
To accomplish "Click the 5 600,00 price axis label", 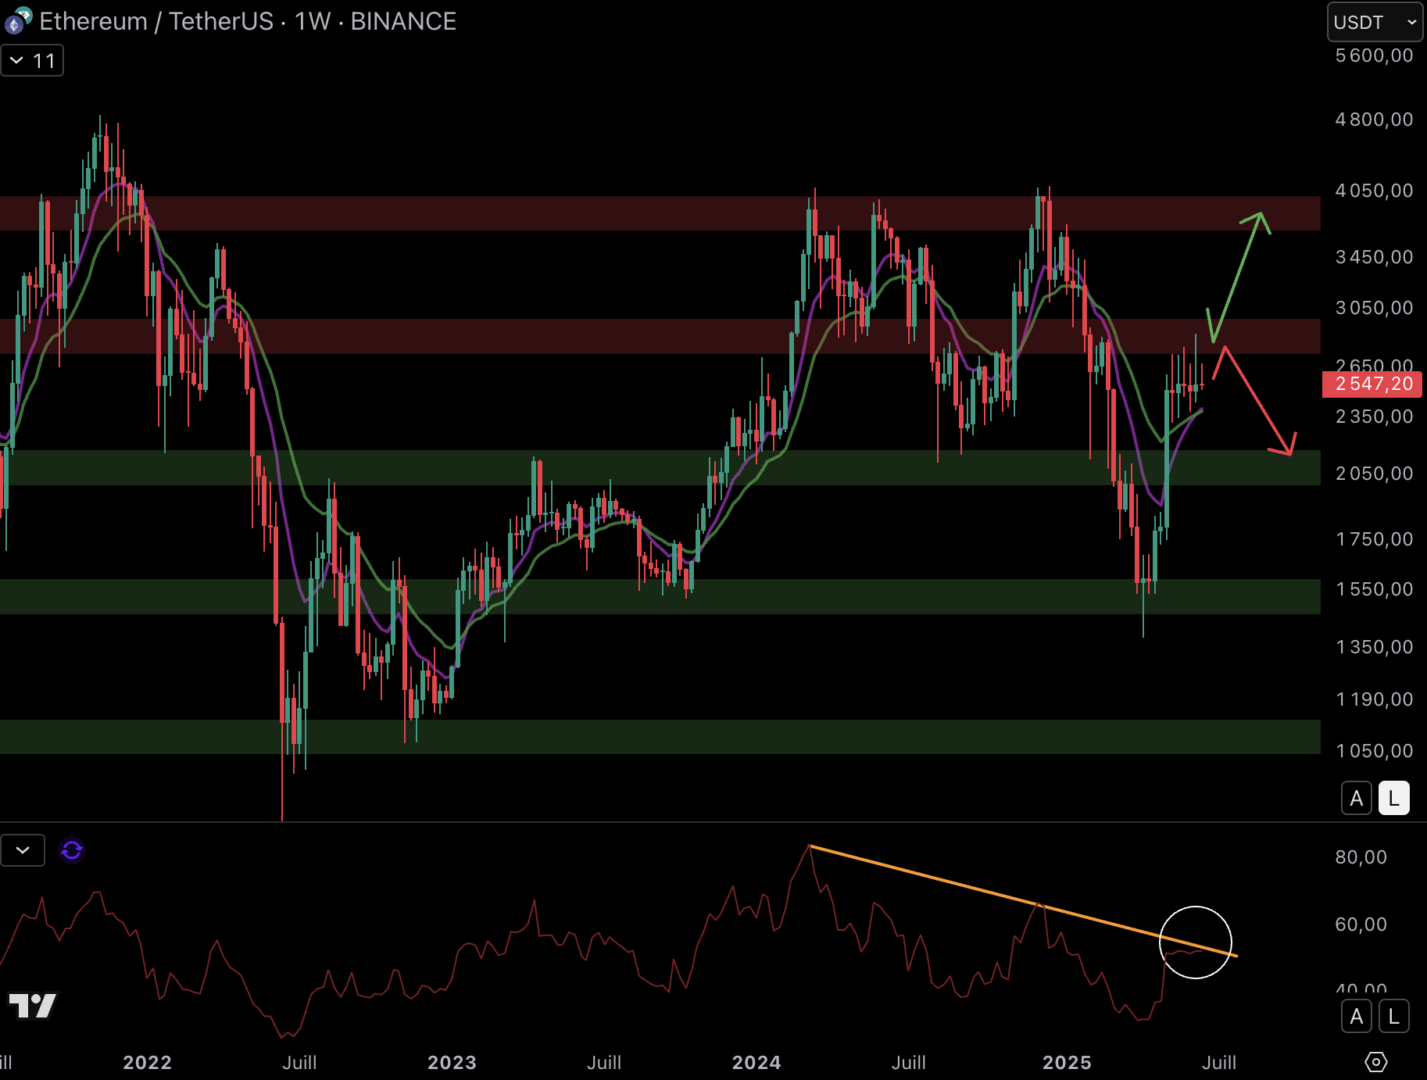I will (x=1375, y=55).
